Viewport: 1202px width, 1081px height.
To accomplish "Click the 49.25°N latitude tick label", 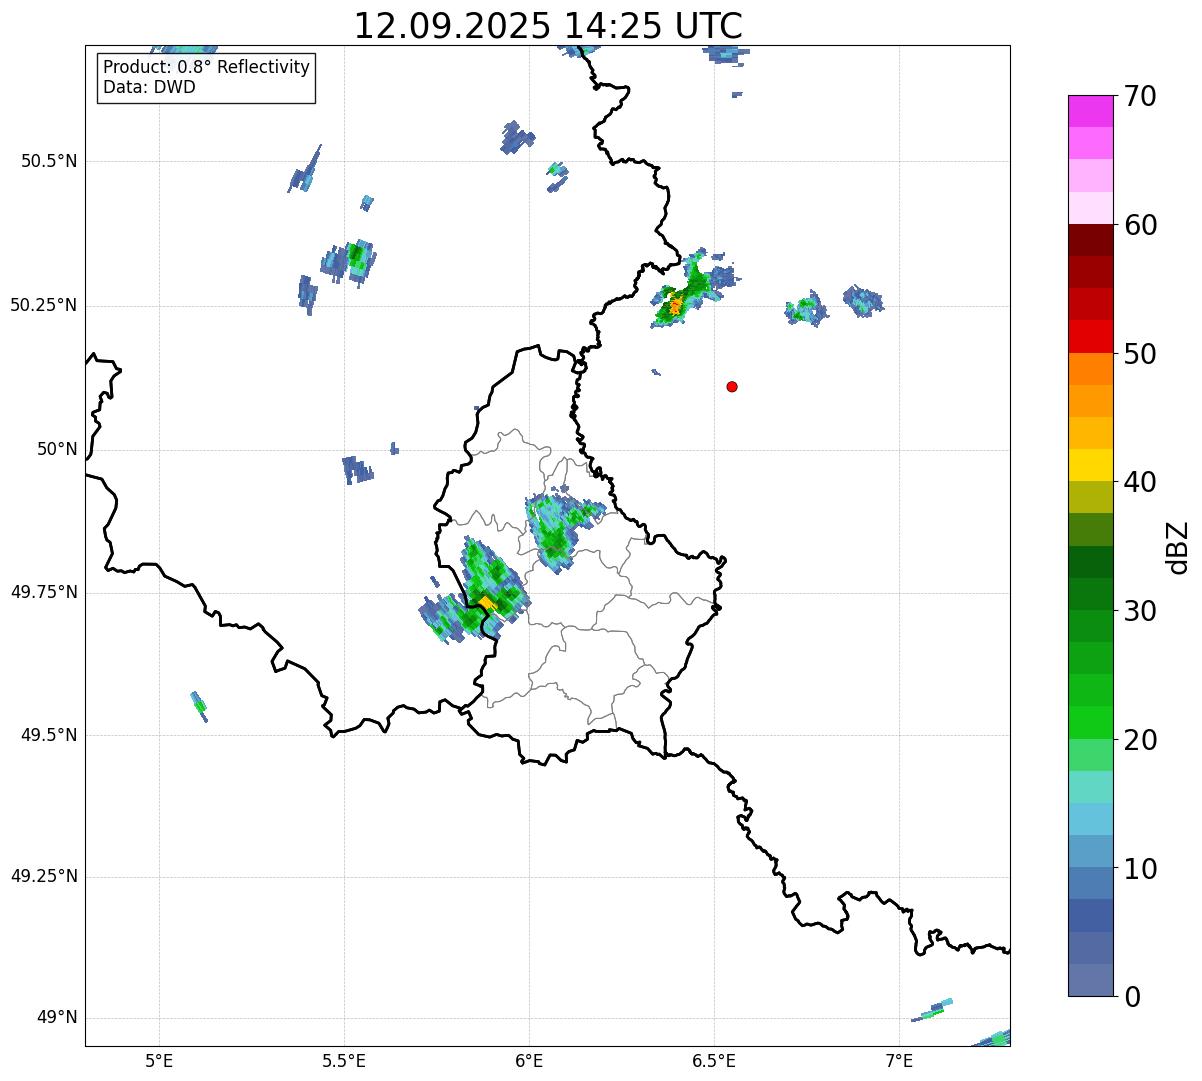I will pyautogui.click(x=44, y=877).
